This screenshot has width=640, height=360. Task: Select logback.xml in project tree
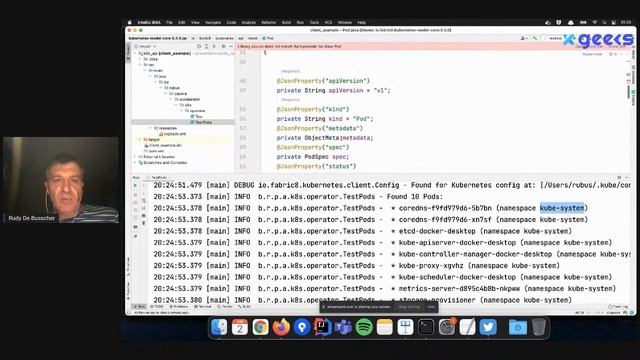tap(172, 134)
